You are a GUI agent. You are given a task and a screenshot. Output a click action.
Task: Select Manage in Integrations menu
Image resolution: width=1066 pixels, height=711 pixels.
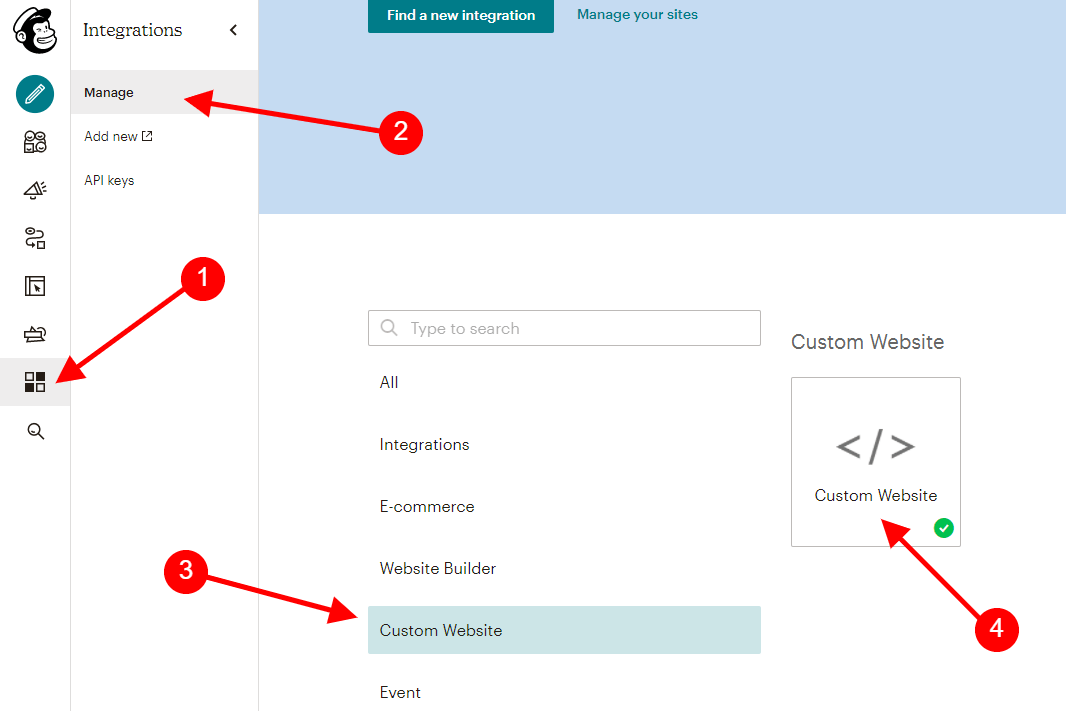(164, 92)
